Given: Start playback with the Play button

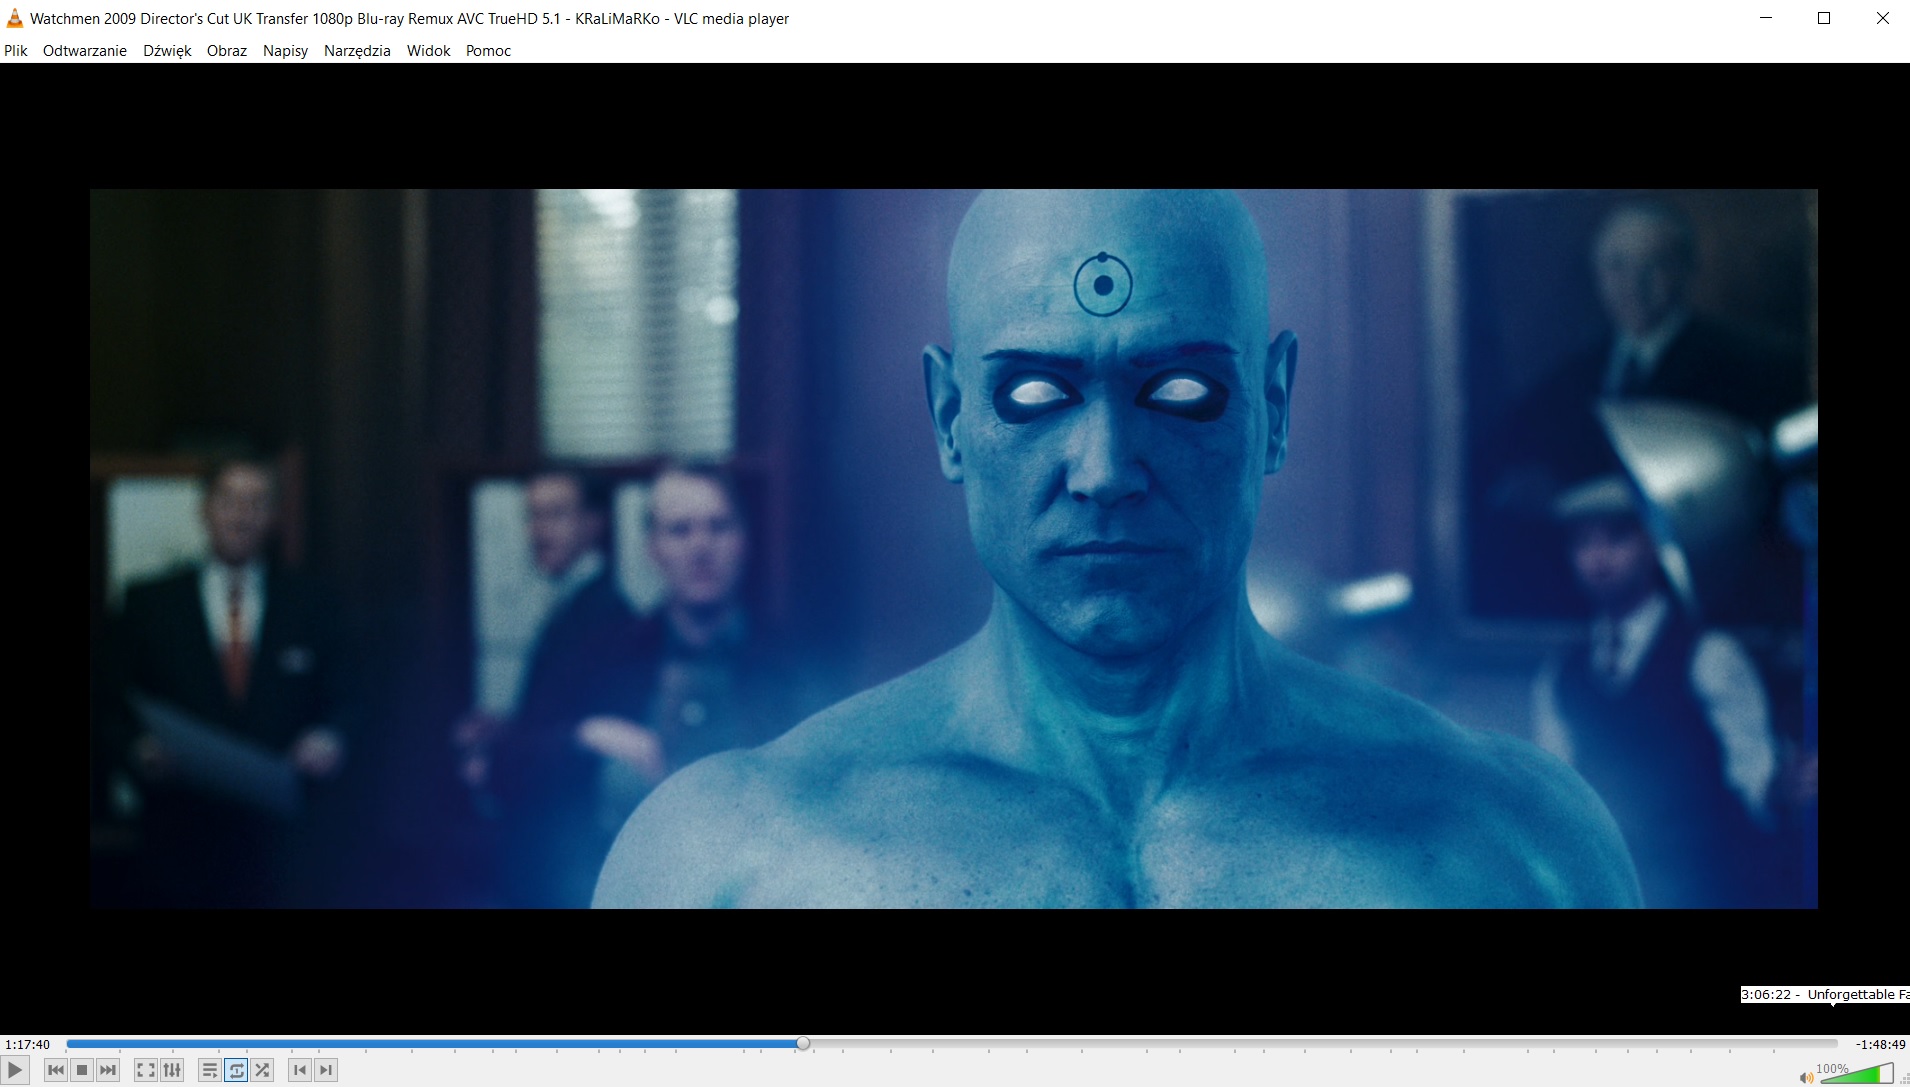Looking at the screenshot, I should [x=14, y=1070].
